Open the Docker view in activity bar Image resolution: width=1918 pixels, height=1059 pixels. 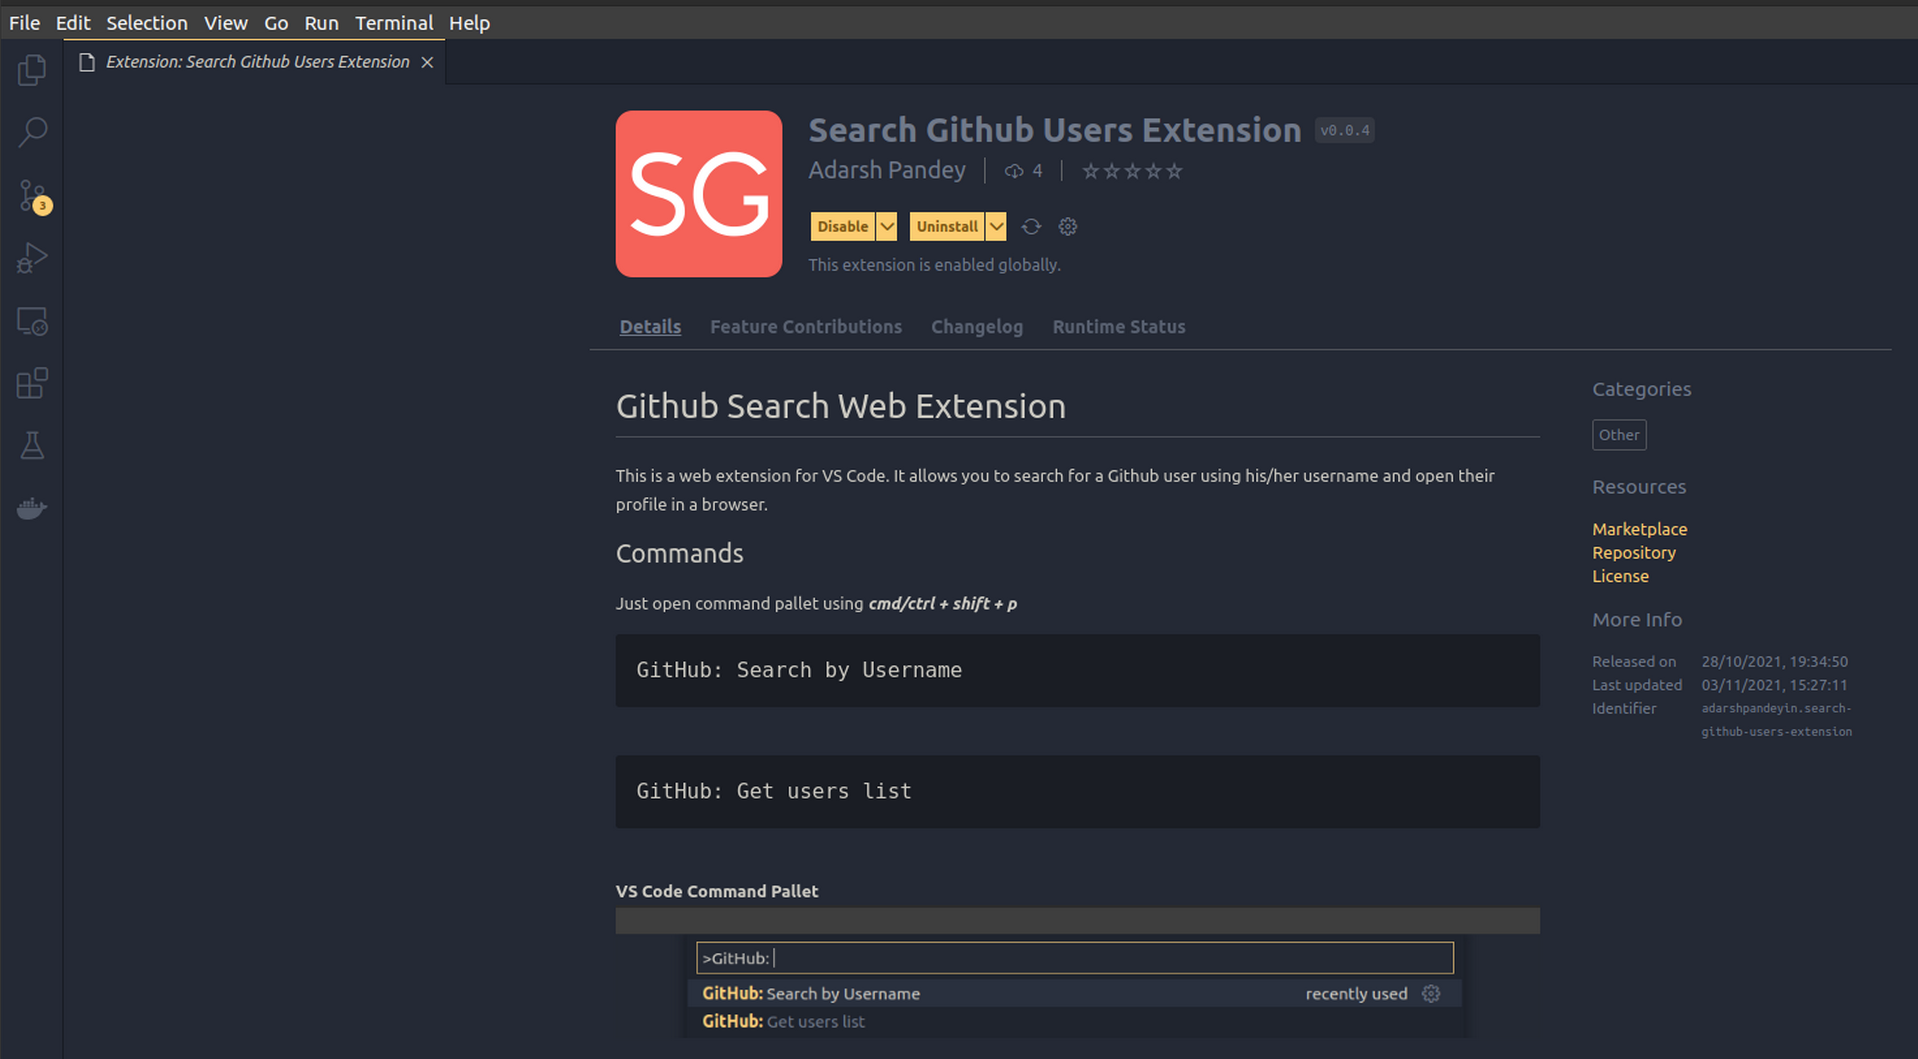(32, 509)
